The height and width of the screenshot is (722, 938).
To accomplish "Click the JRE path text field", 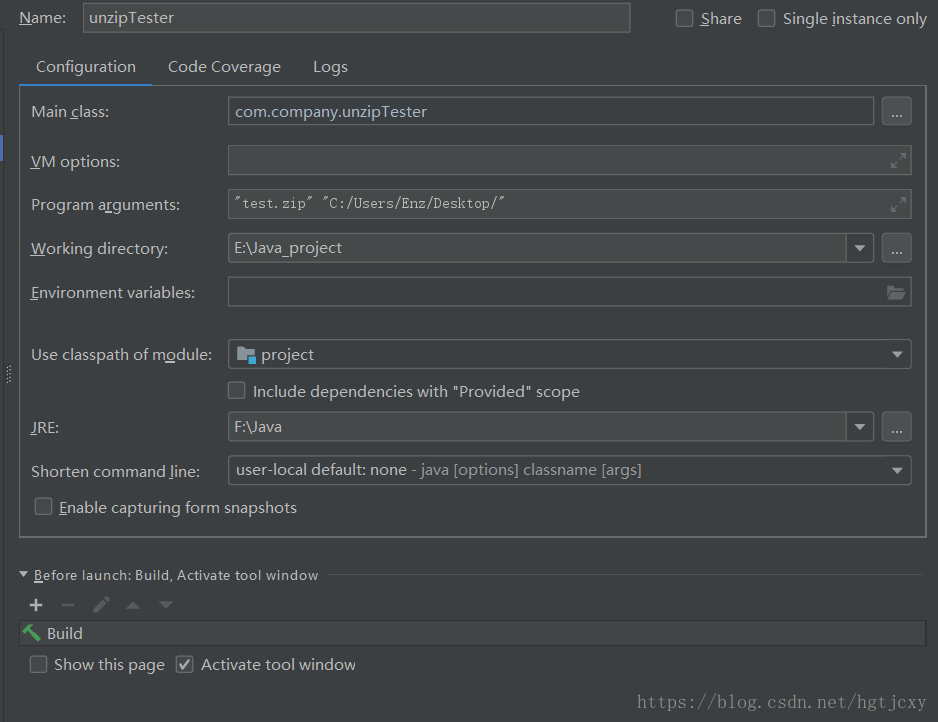I will pos(537,427).
